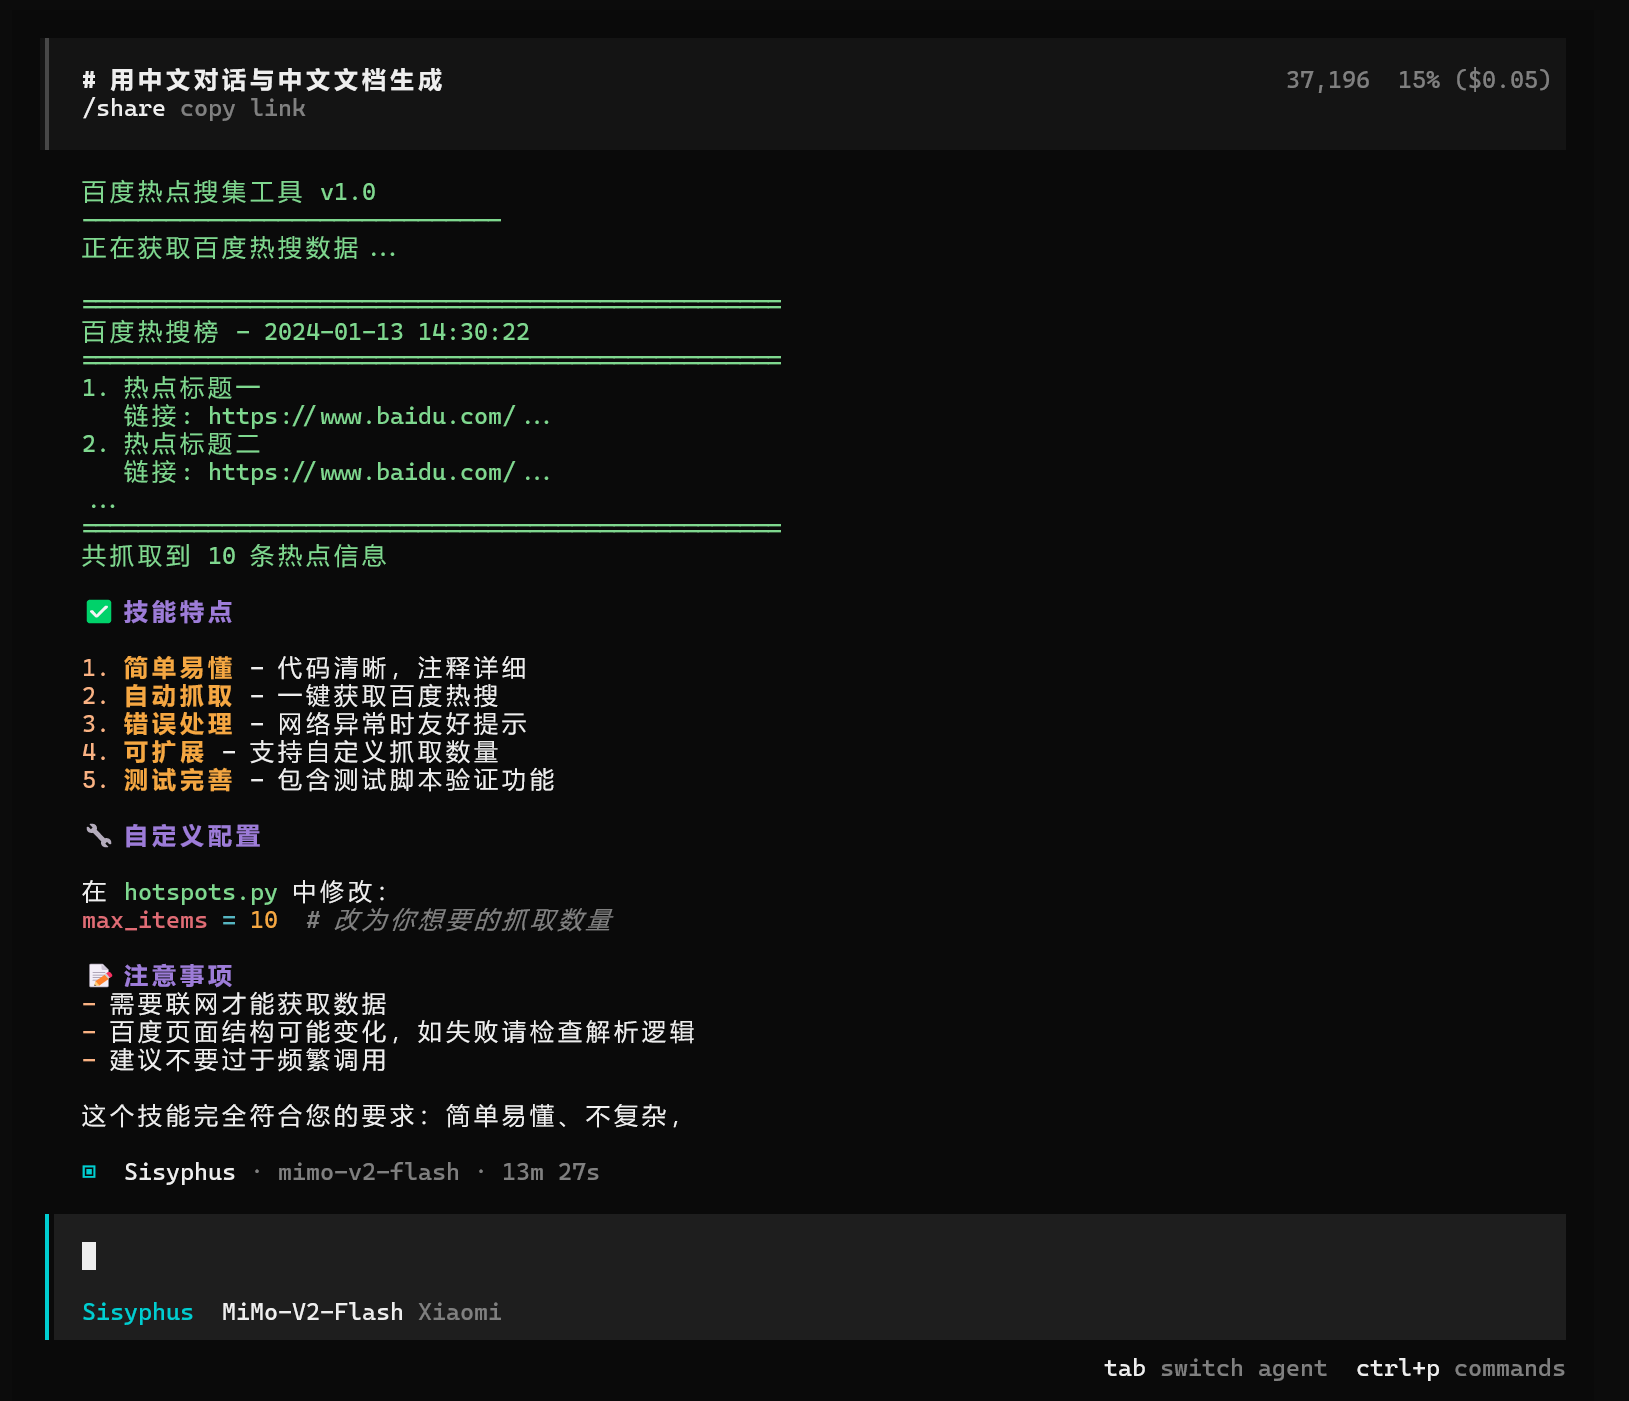
Task: Click the tab switch agent hint
Action: [1214, 1368]
